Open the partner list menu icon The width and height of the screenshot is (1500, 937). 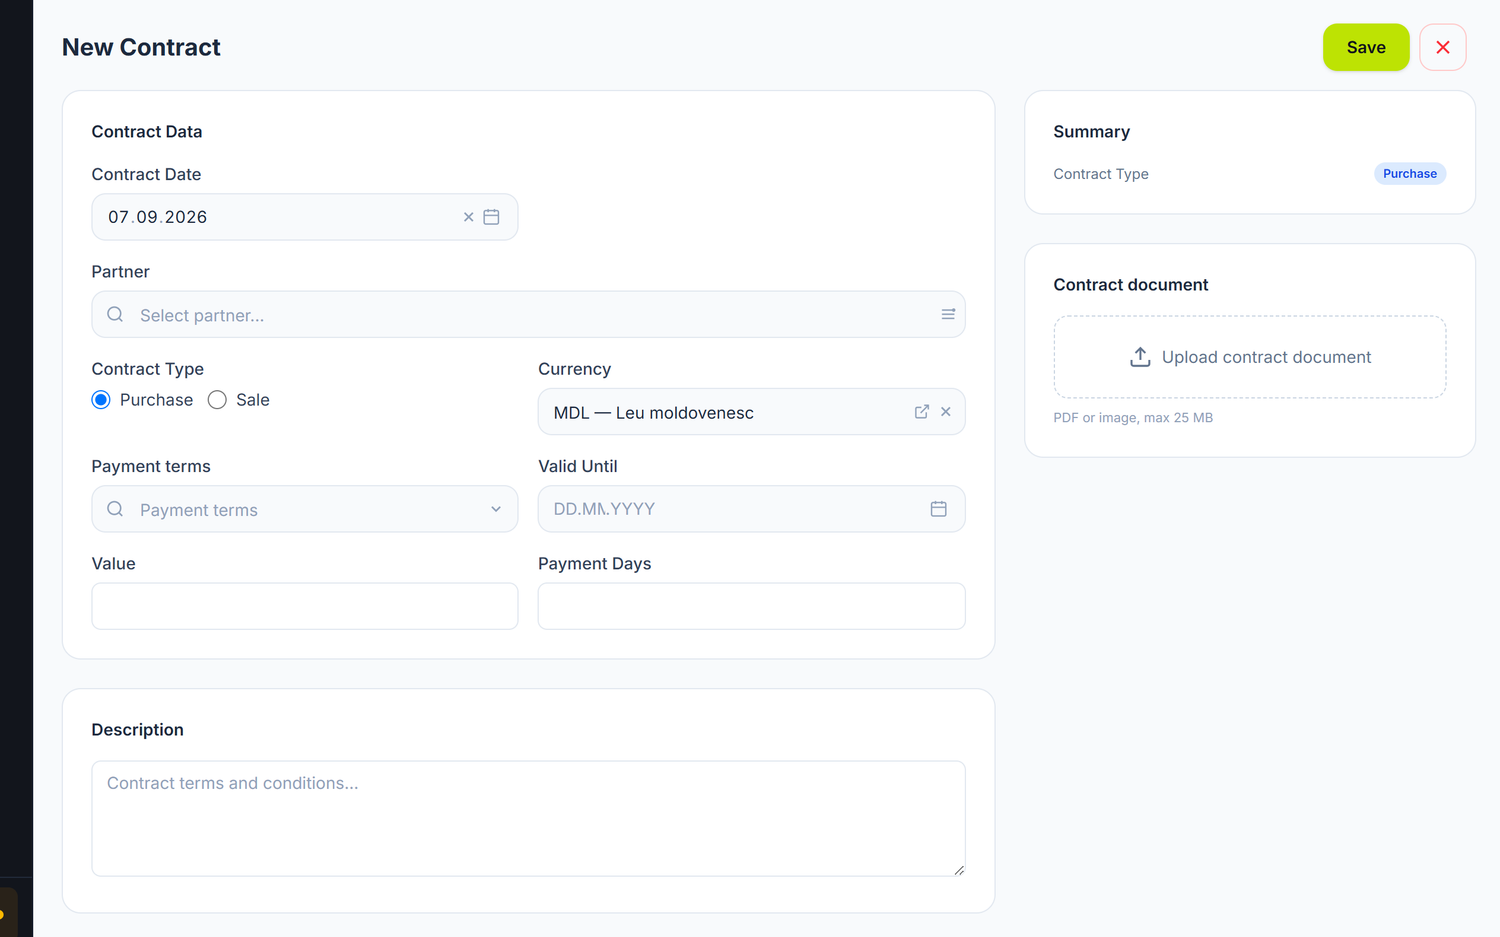coord(948,314)
